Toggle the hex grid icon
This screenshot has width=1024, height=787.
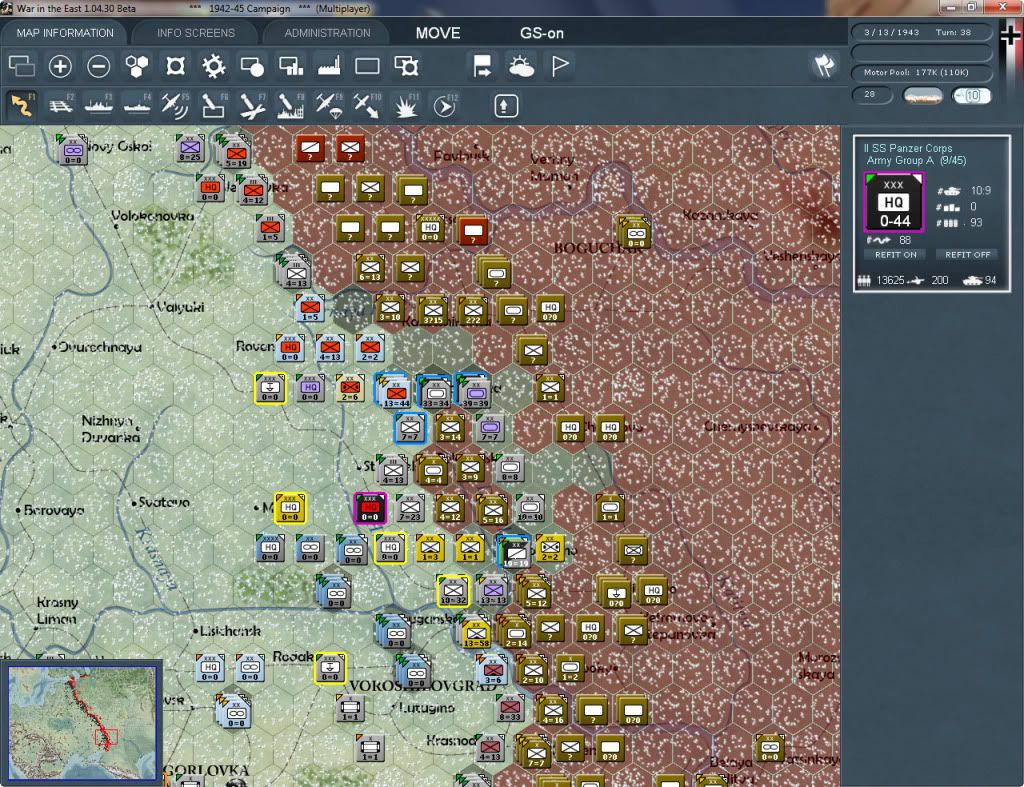tap(136, 66)
